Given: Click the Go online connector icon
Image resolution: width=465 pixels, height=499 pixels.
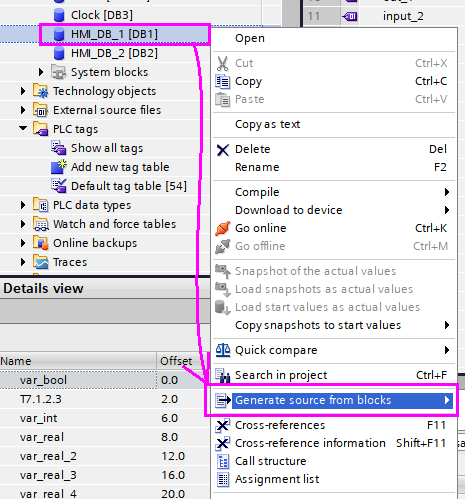Looking at the screenshot, I should pyautogui.click(x=223, y=228).
